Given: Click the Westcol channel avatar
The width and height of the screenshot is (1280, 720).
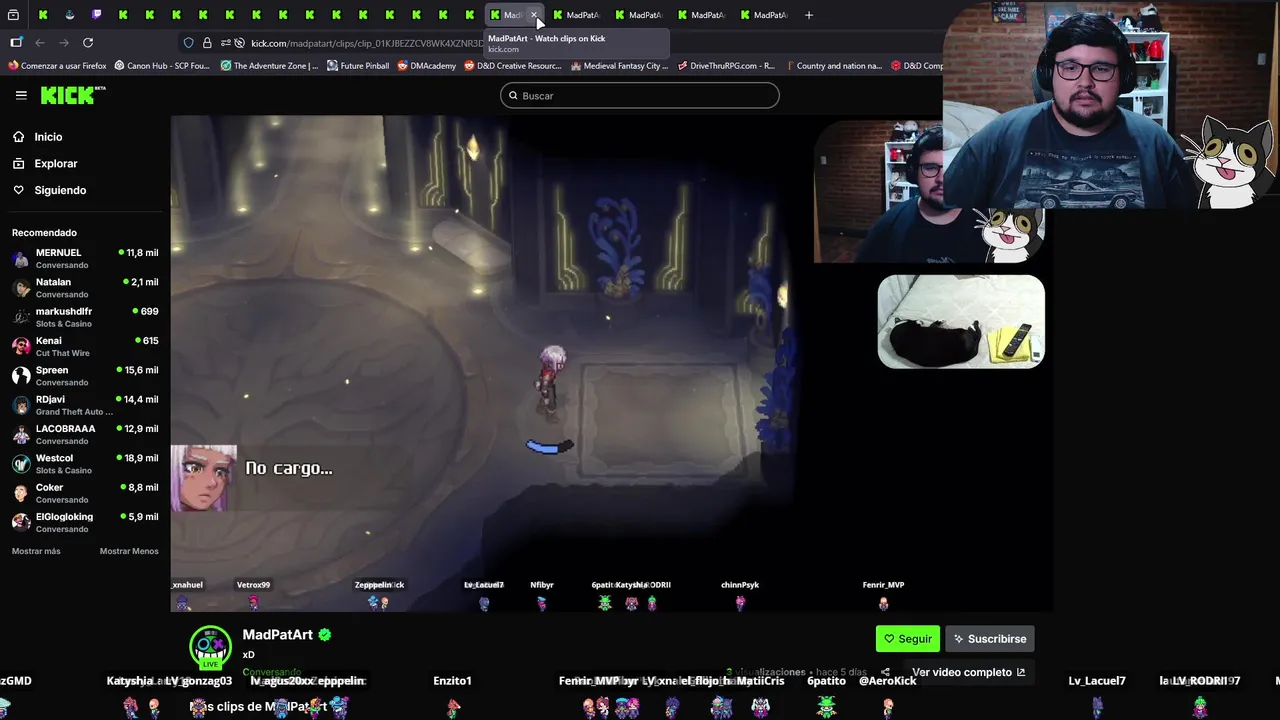Looking at the screenshot, I should tap(21, 464).
